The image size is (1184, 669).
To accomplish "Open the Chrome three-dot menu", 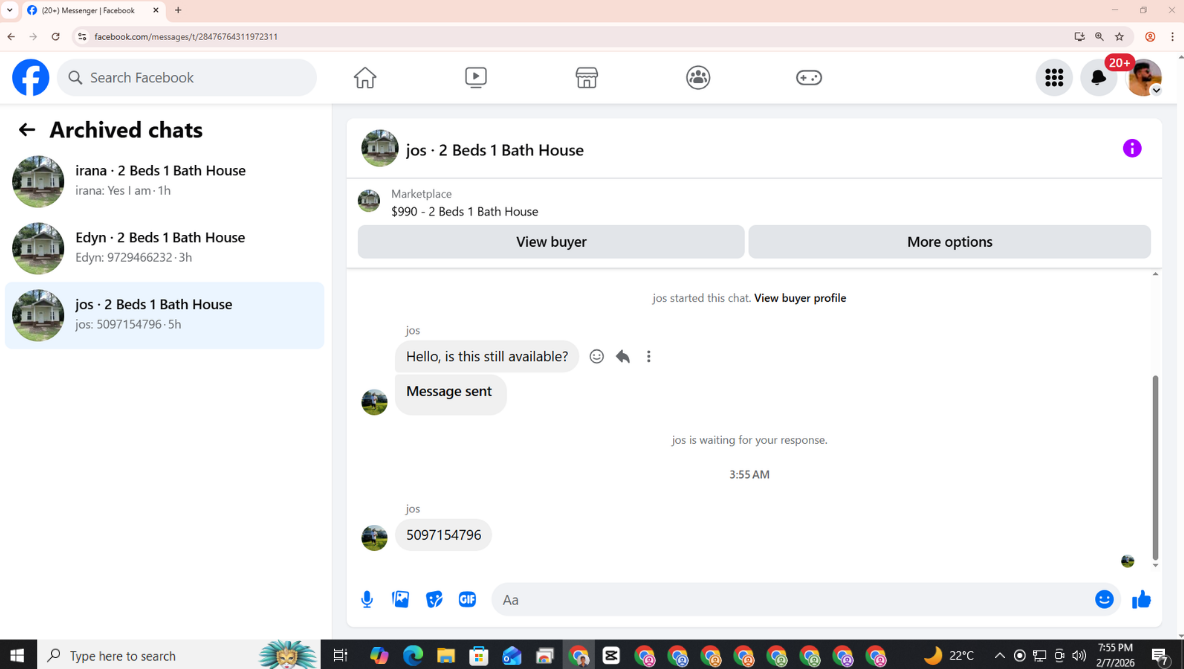I will point(1172,36).
